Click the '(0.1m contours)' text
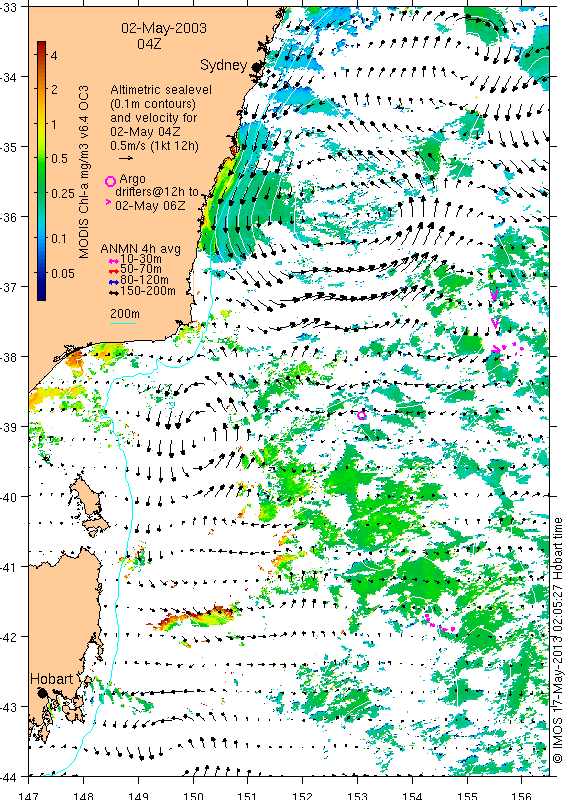 point(153,104)
